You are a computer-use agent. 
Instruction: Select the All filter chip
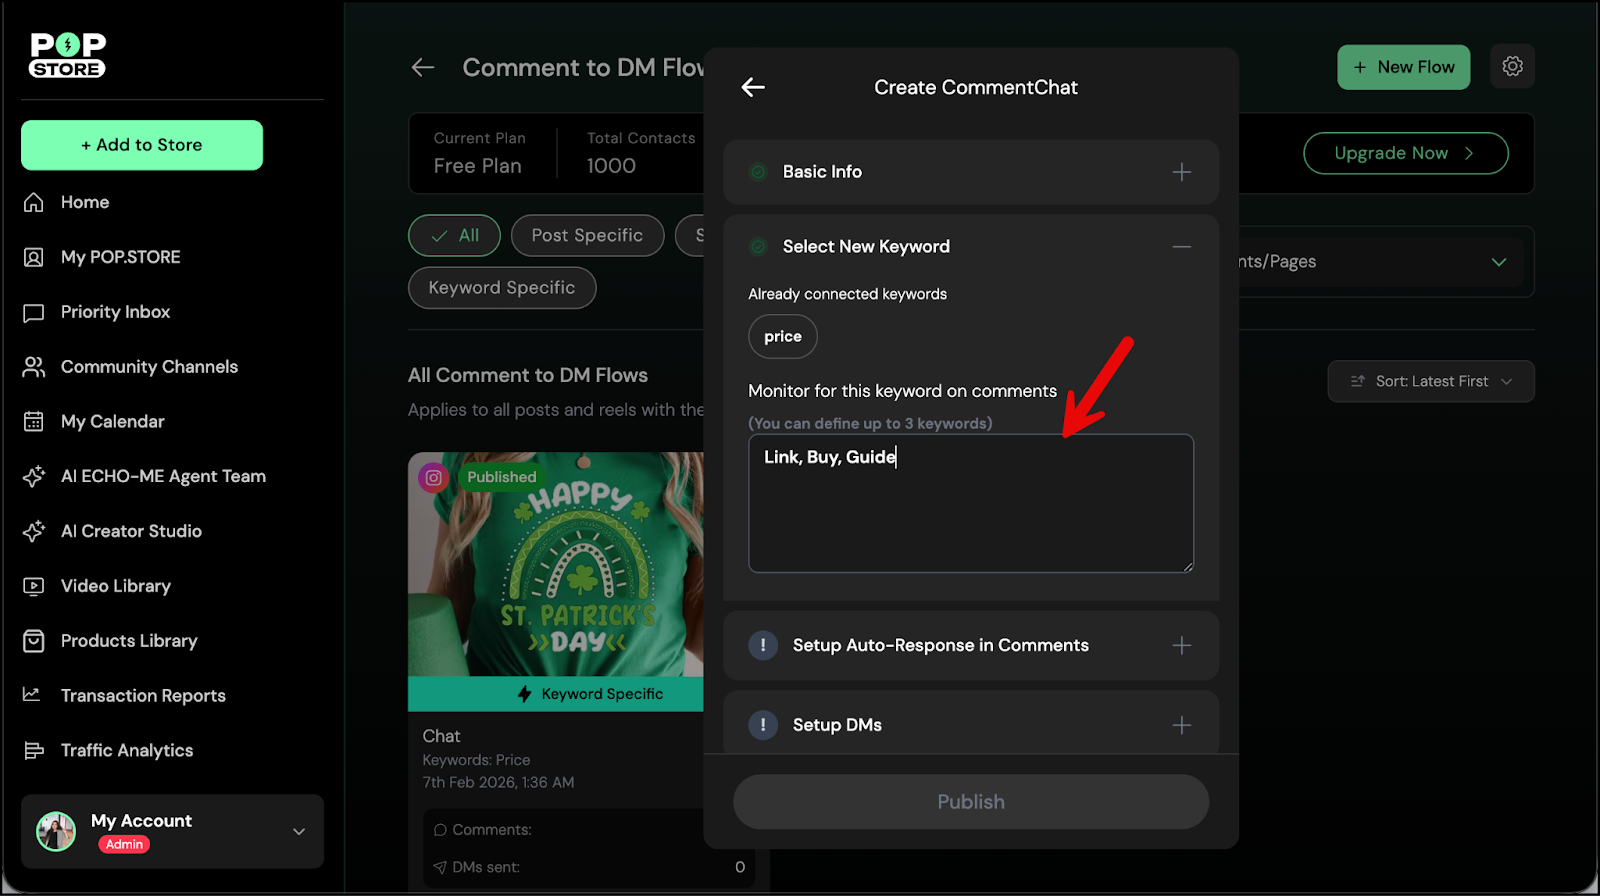click(x=455, y=236)
